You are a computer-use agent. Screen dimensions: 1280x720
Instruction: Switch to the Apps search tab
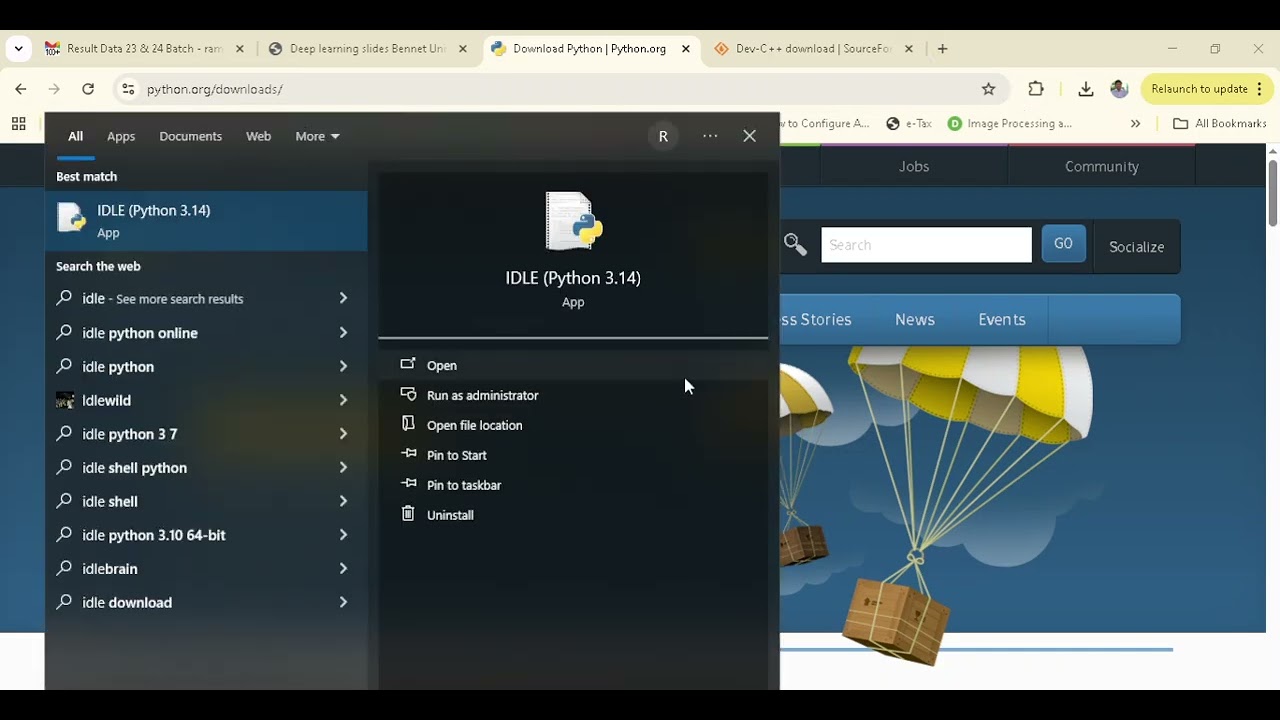pos(121,136)
